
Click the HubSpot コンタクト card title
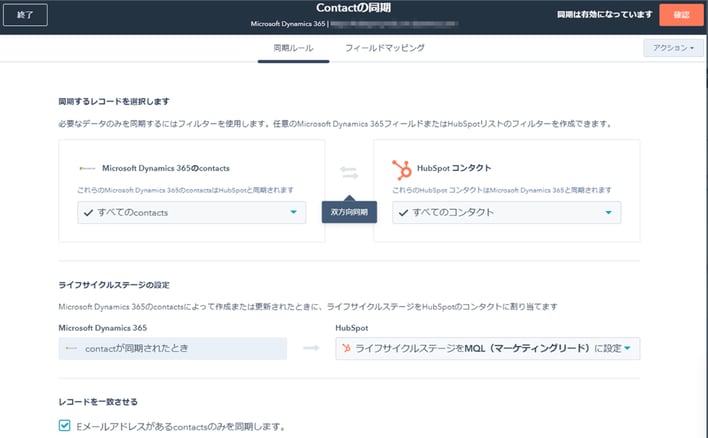point(454,168)
